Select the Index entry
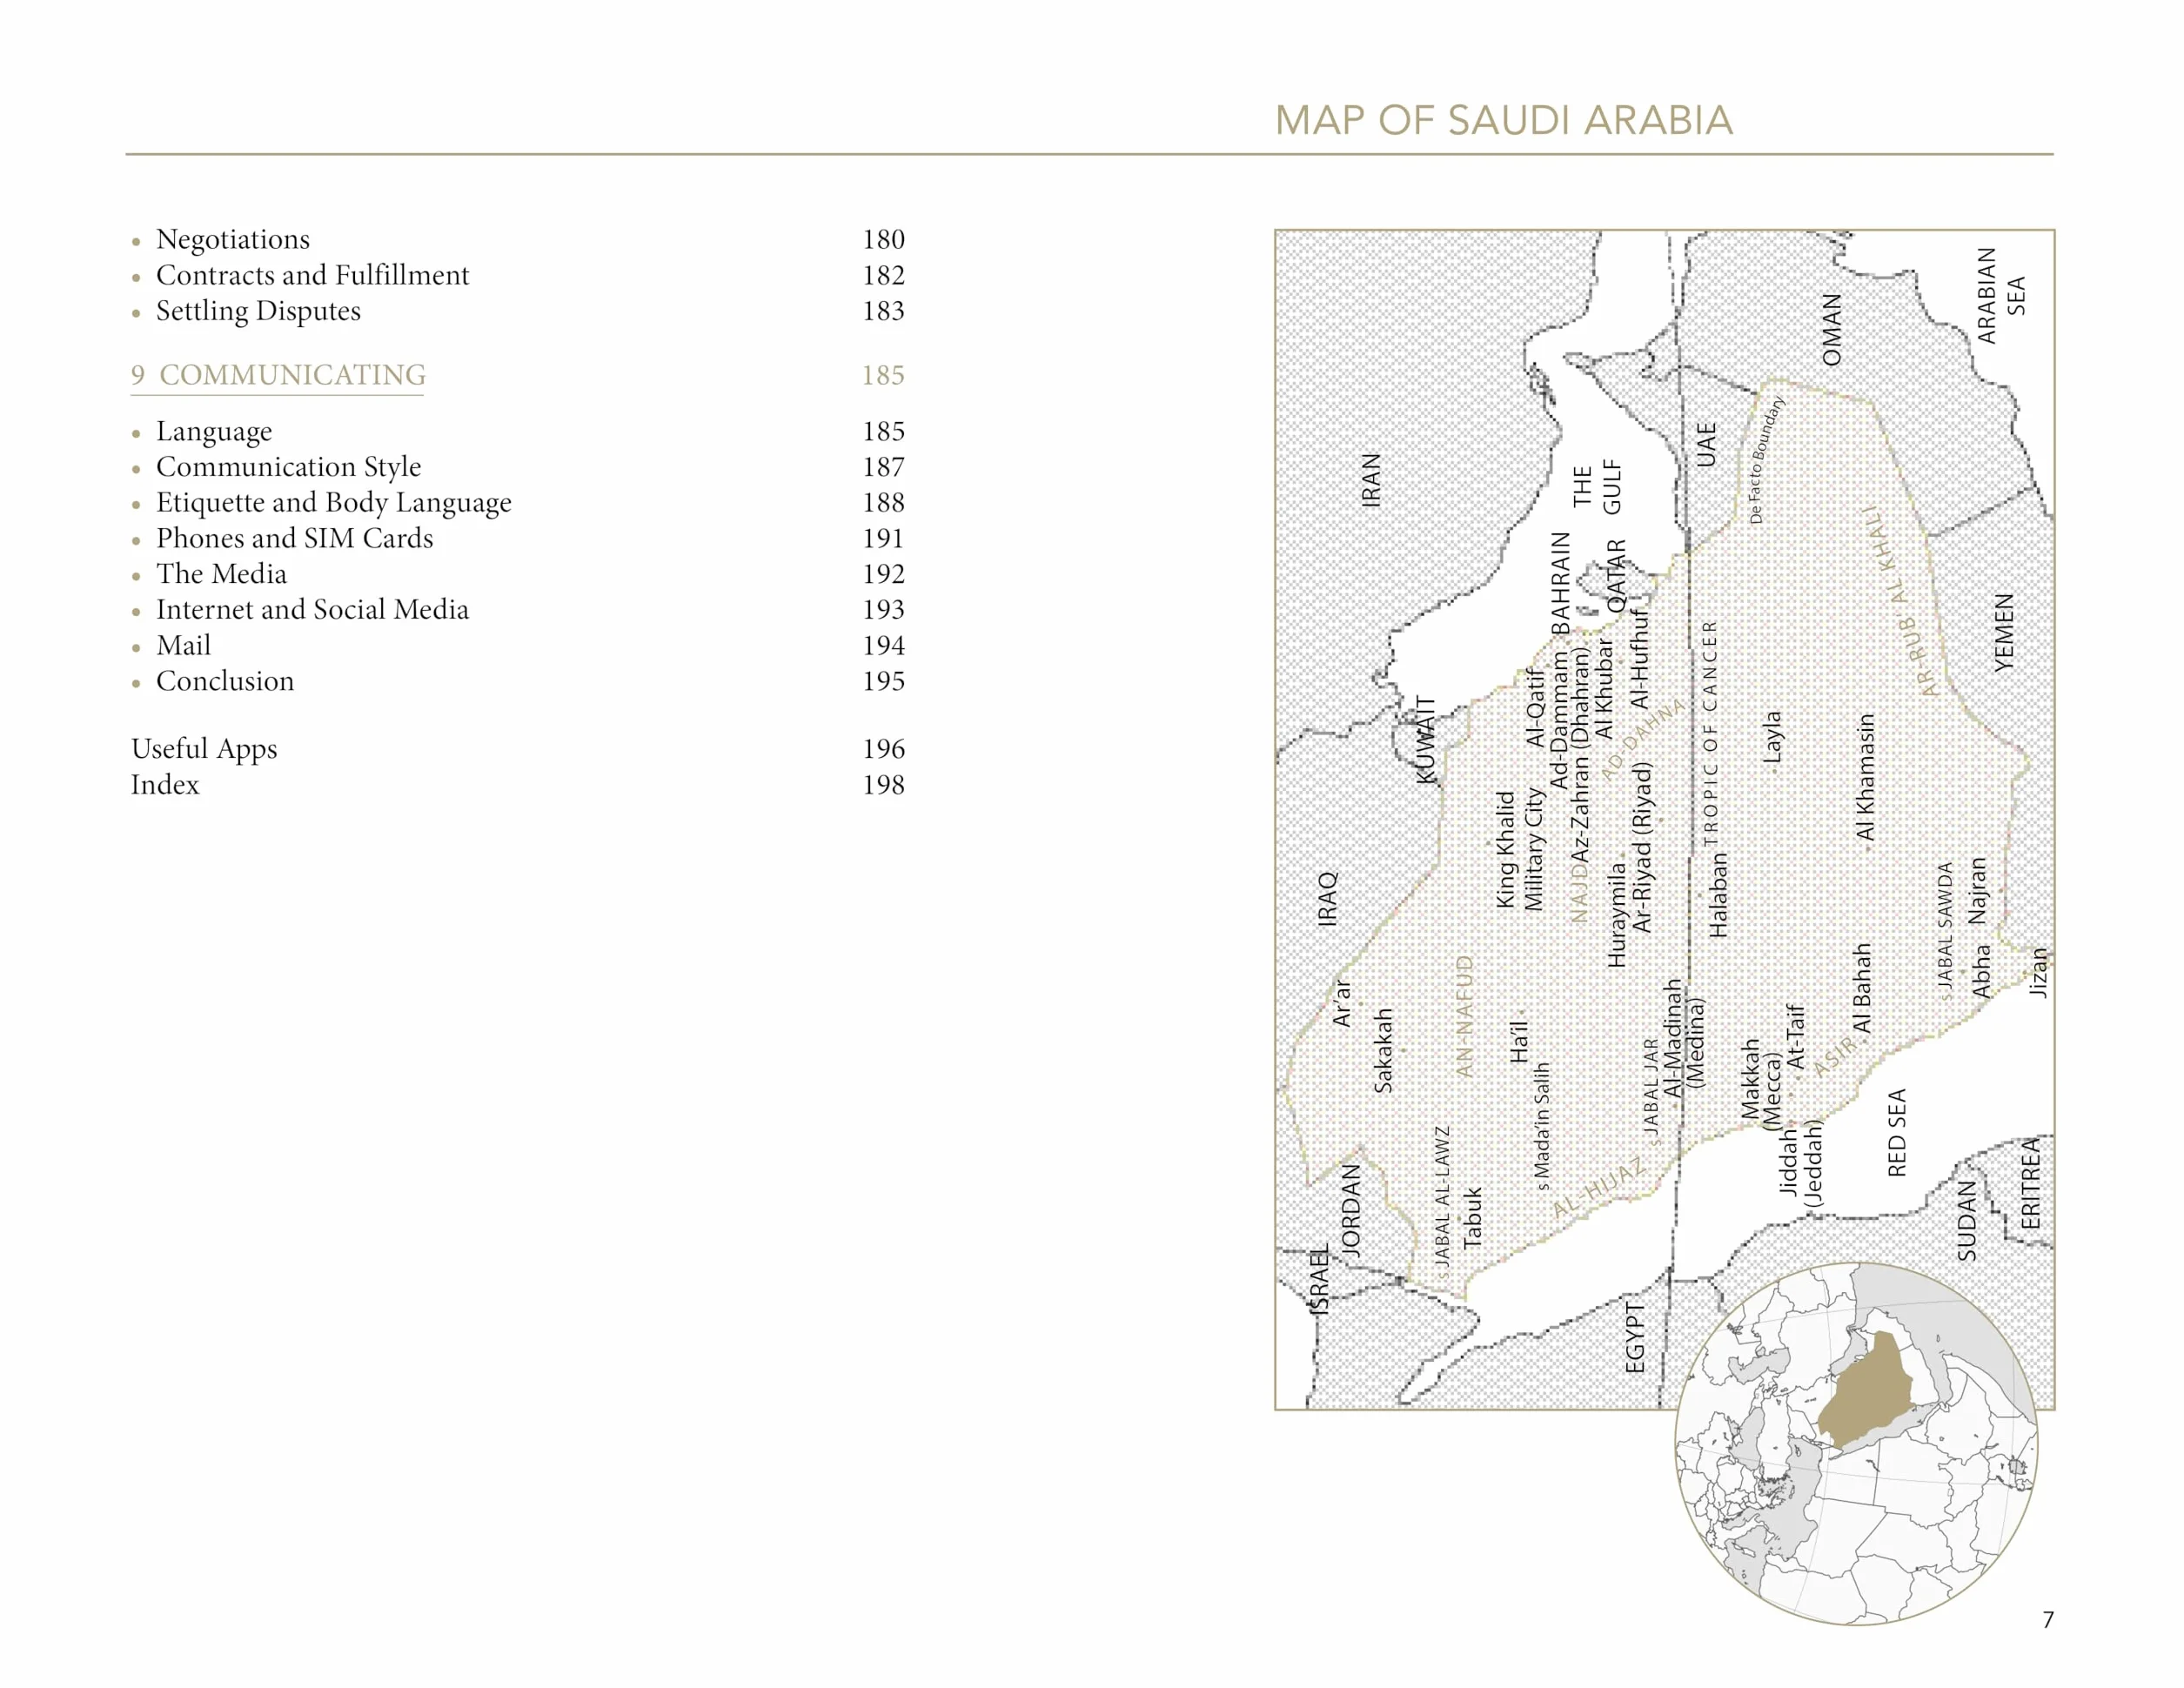The image size is (2184, 1688). (x=165, y=785)
